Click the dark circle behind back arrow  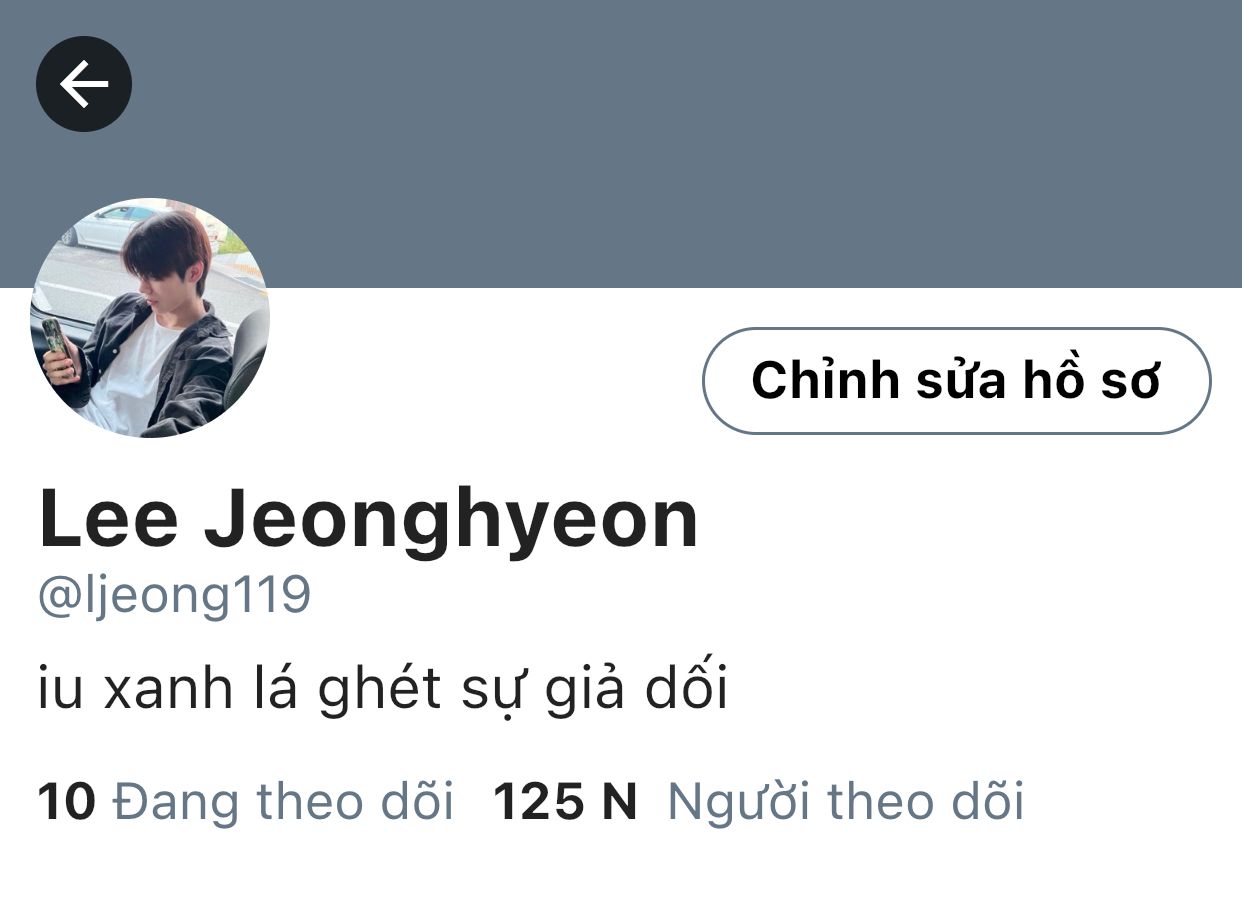[84, 84]
